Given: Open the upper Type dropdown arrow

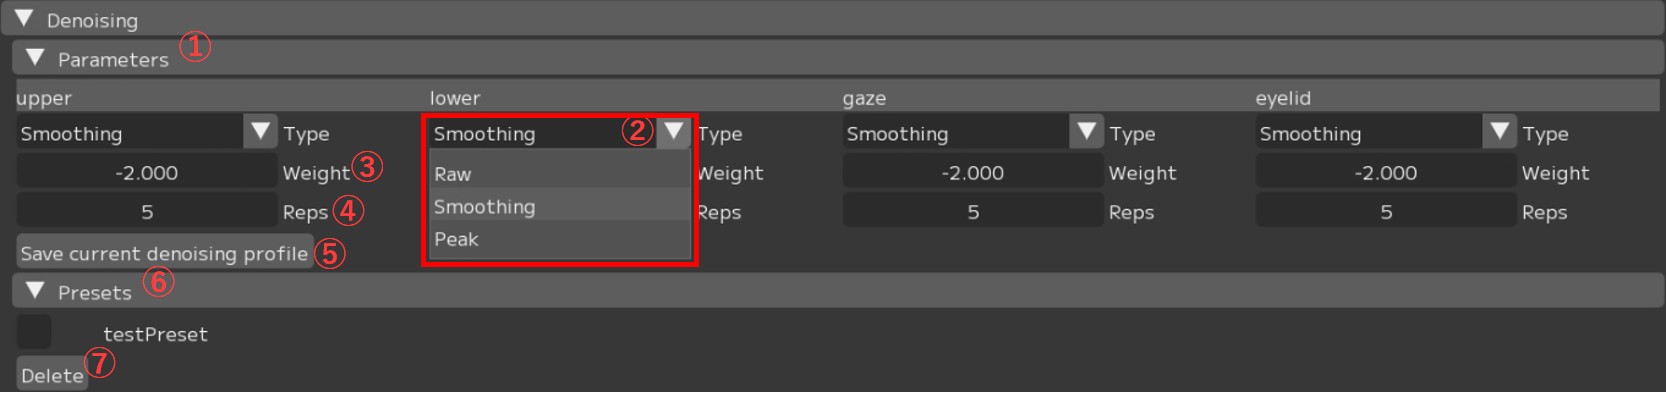Looking at the screenshot, I should [x=261, y=132].
